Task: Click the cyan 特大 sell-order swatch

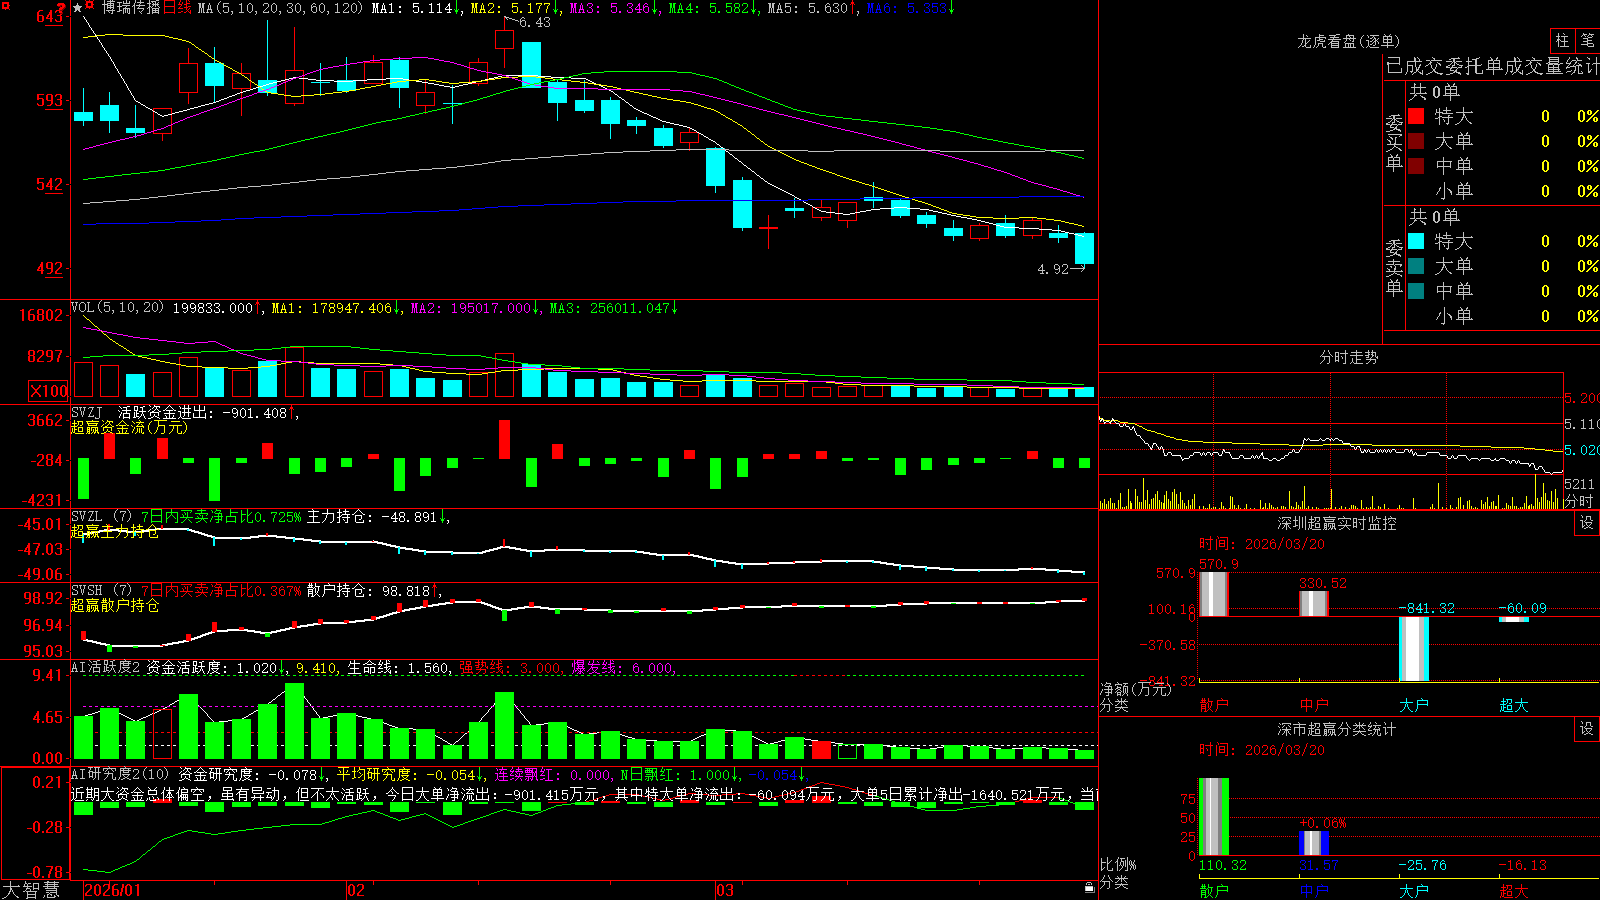Action: pyautogui.click(x=1416, y=241)
